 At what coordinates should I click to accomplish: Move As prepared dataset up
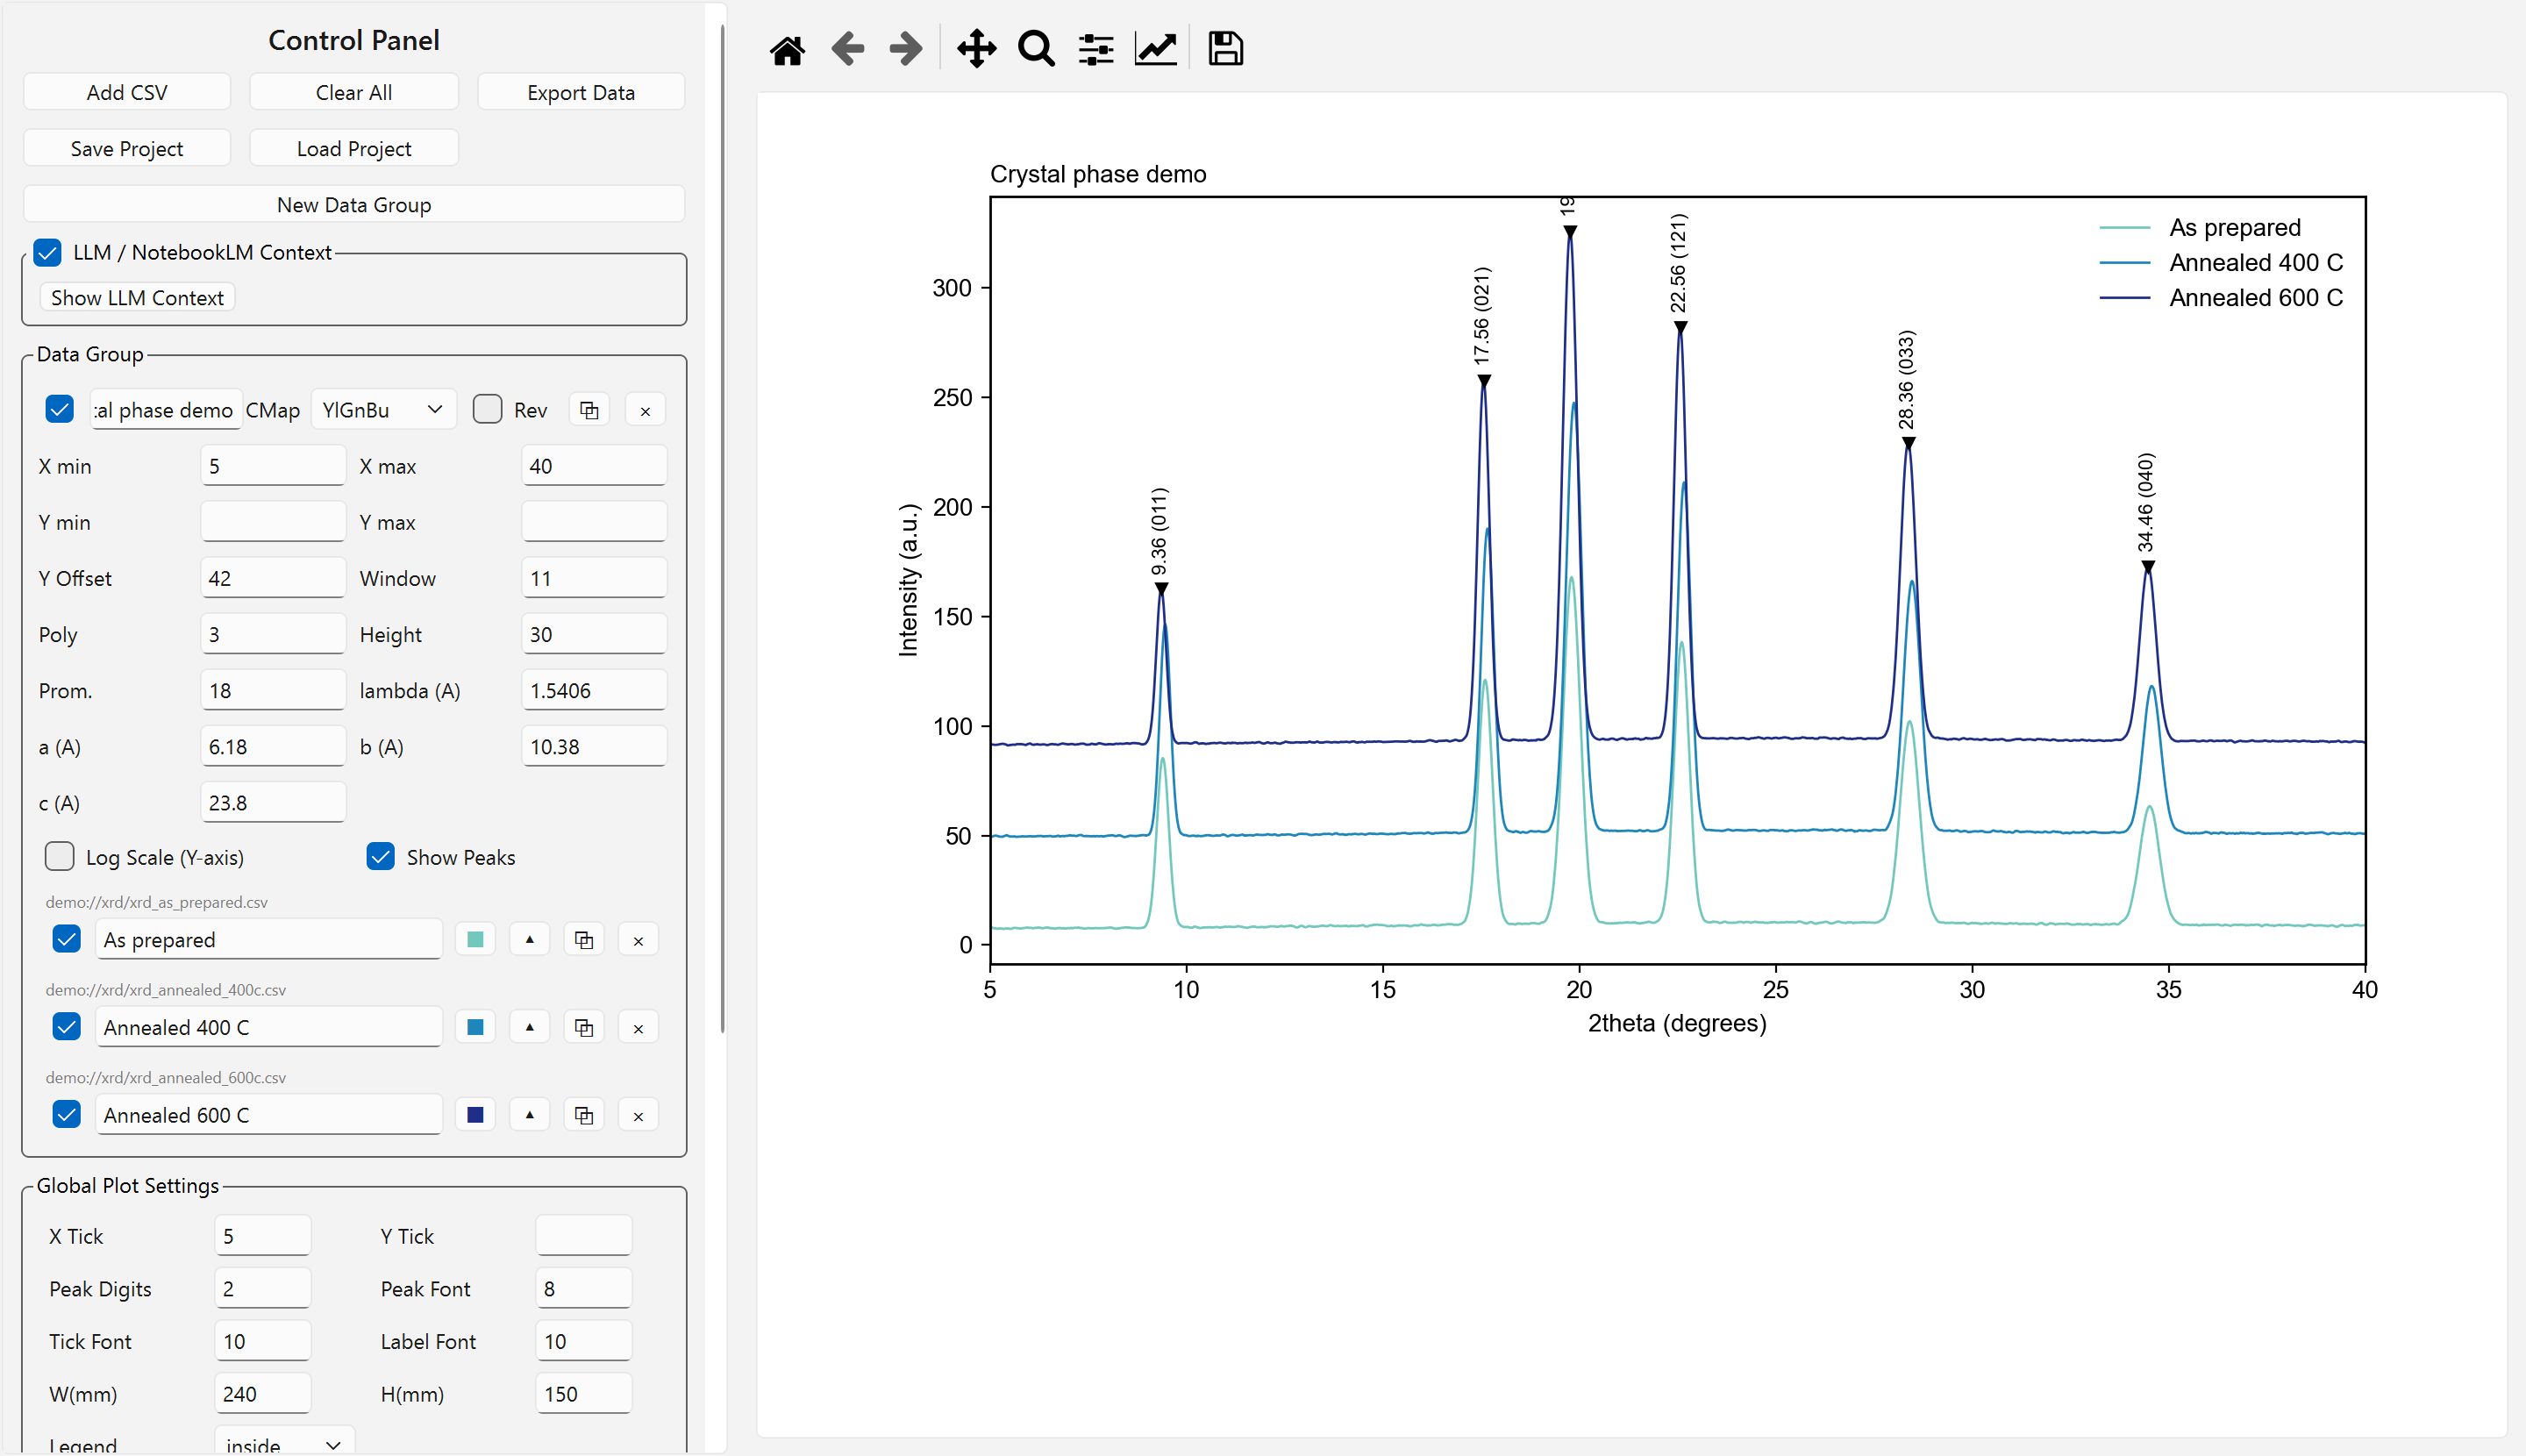click(530, 940)
